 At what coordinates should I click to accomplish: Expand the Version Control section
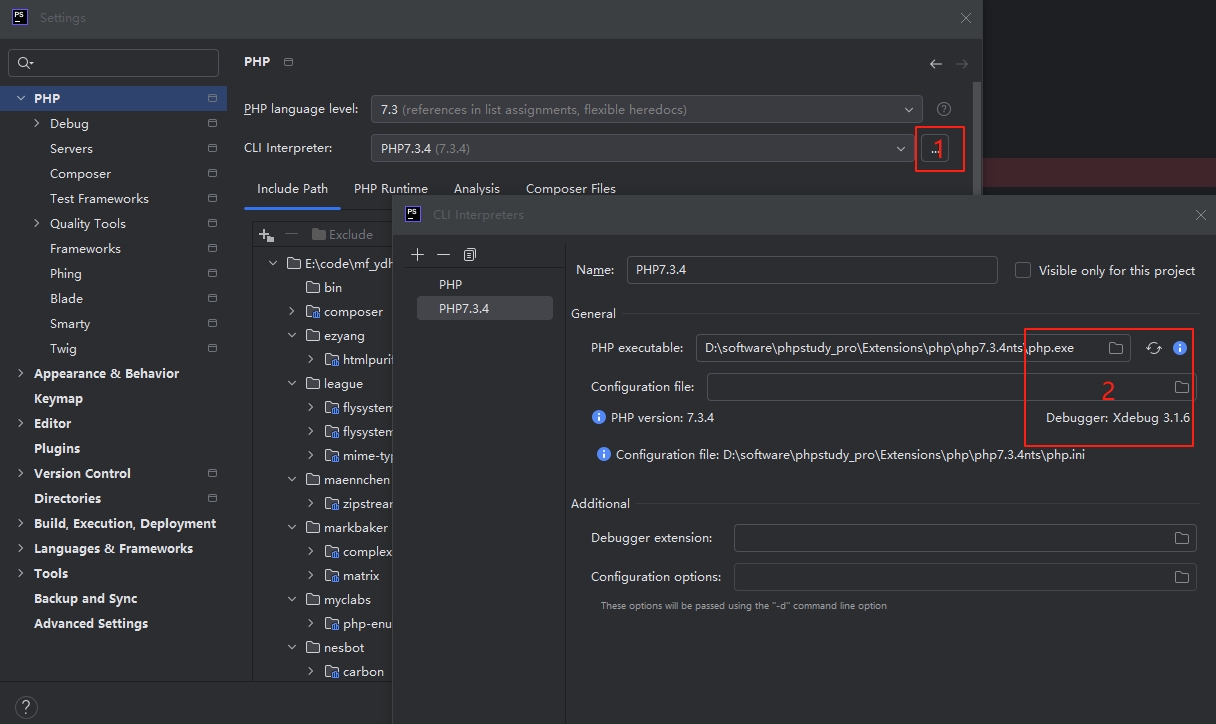[x=21, y=473]
